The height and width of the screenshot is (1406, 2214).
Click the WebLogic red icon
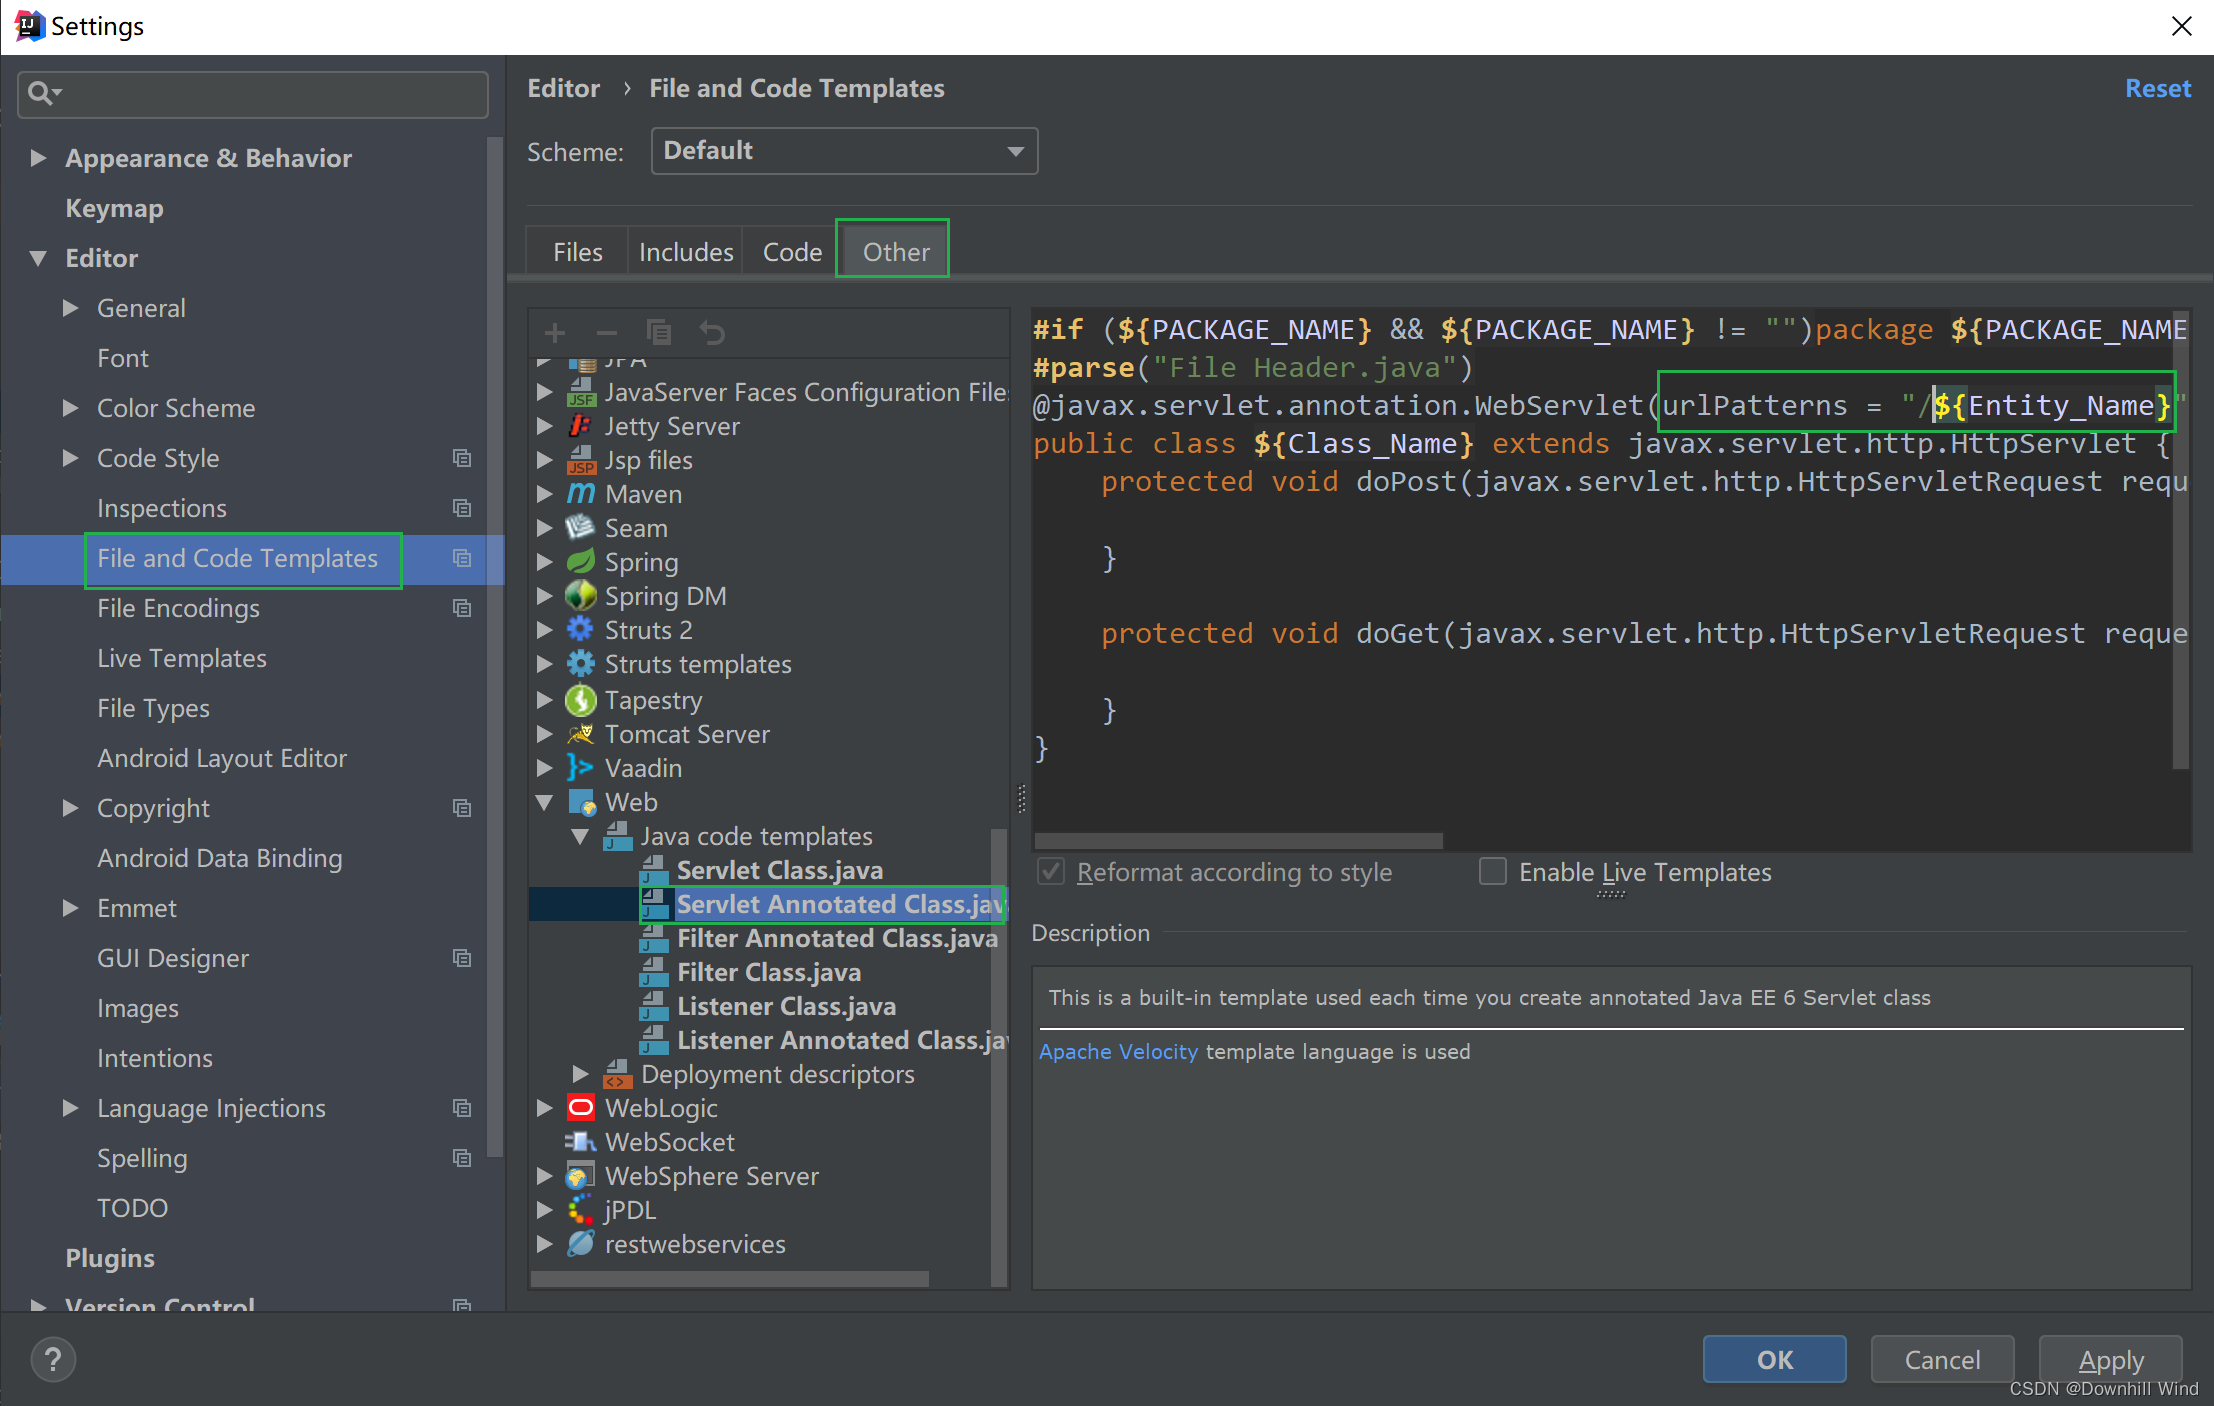(580, 1108)
